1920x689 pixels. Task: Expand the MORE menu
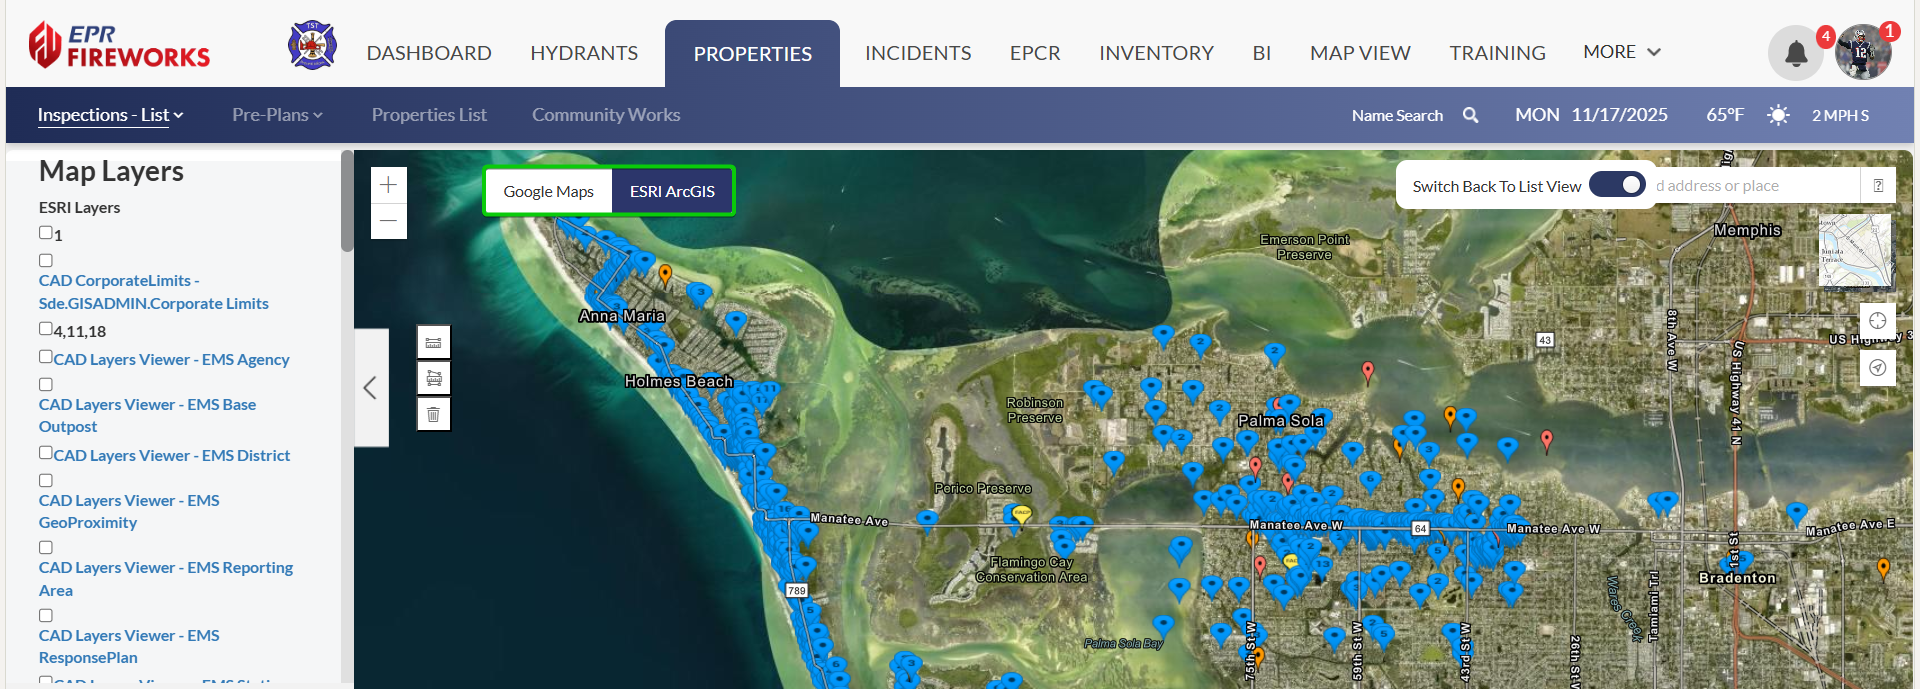[x=1621, y=52]
